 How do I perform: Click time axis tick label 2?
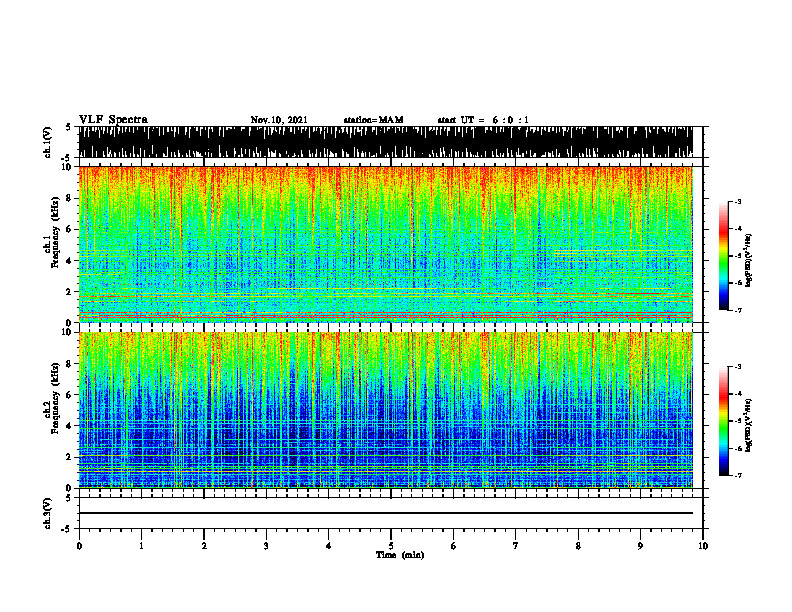click(204, 546)
